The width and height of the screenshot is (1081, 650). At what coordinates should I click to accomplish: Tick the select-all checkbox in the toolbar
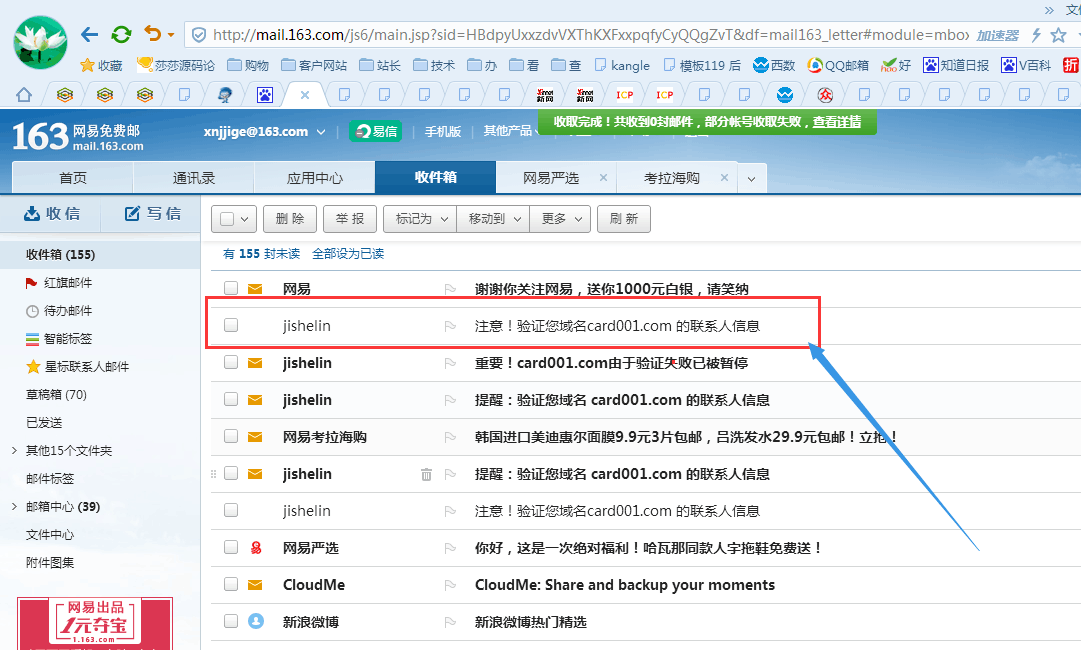point(227,219)
